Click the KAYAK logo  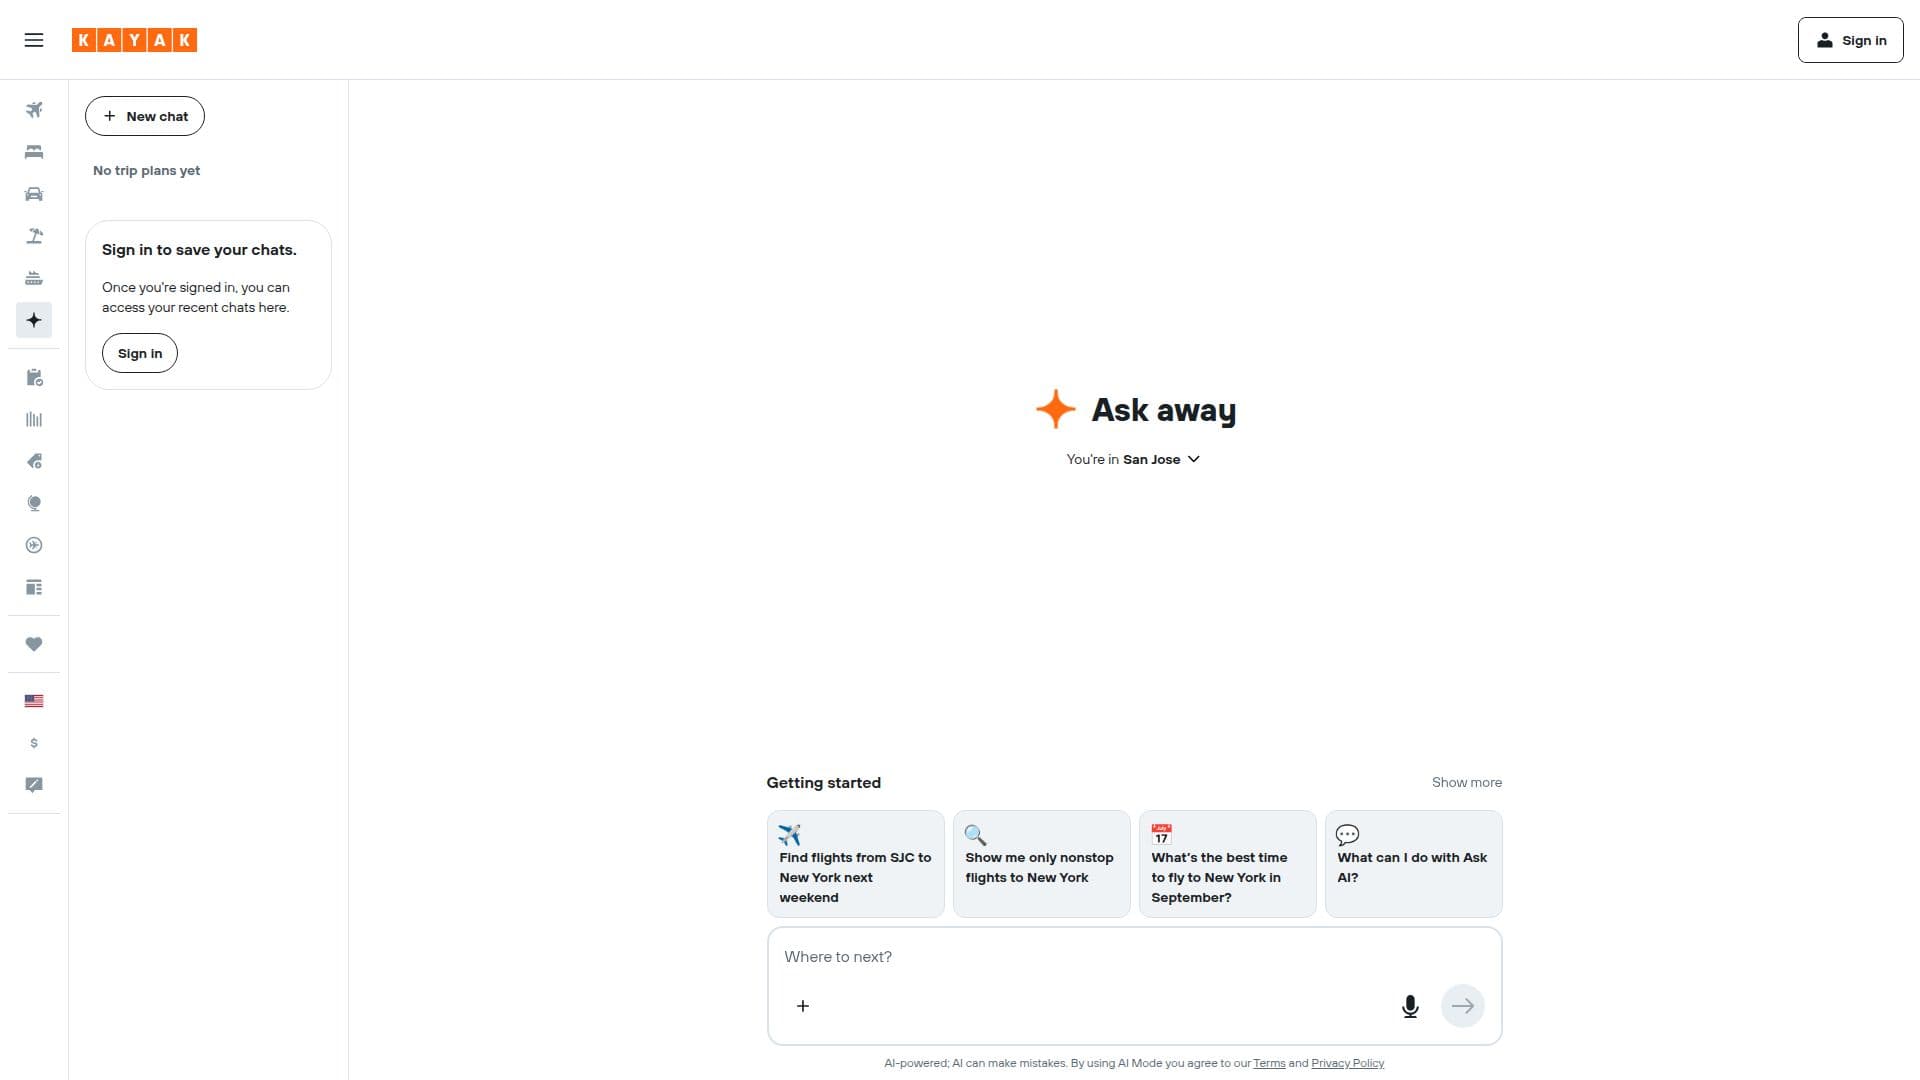click(134, 40)
